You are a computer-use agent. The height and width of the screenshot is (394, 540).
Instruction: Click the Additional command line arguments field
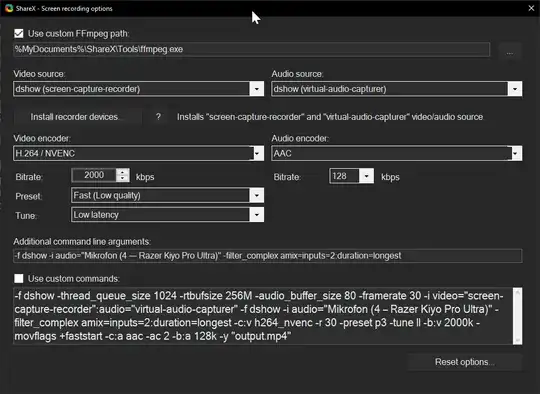tap(268, 256)
